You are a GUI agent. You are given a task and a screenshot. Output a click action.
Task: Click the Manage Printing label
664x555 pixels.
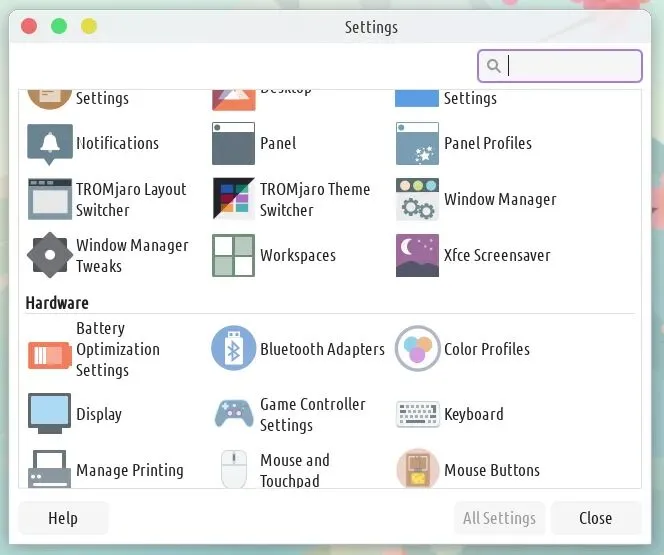pos(130,470)
